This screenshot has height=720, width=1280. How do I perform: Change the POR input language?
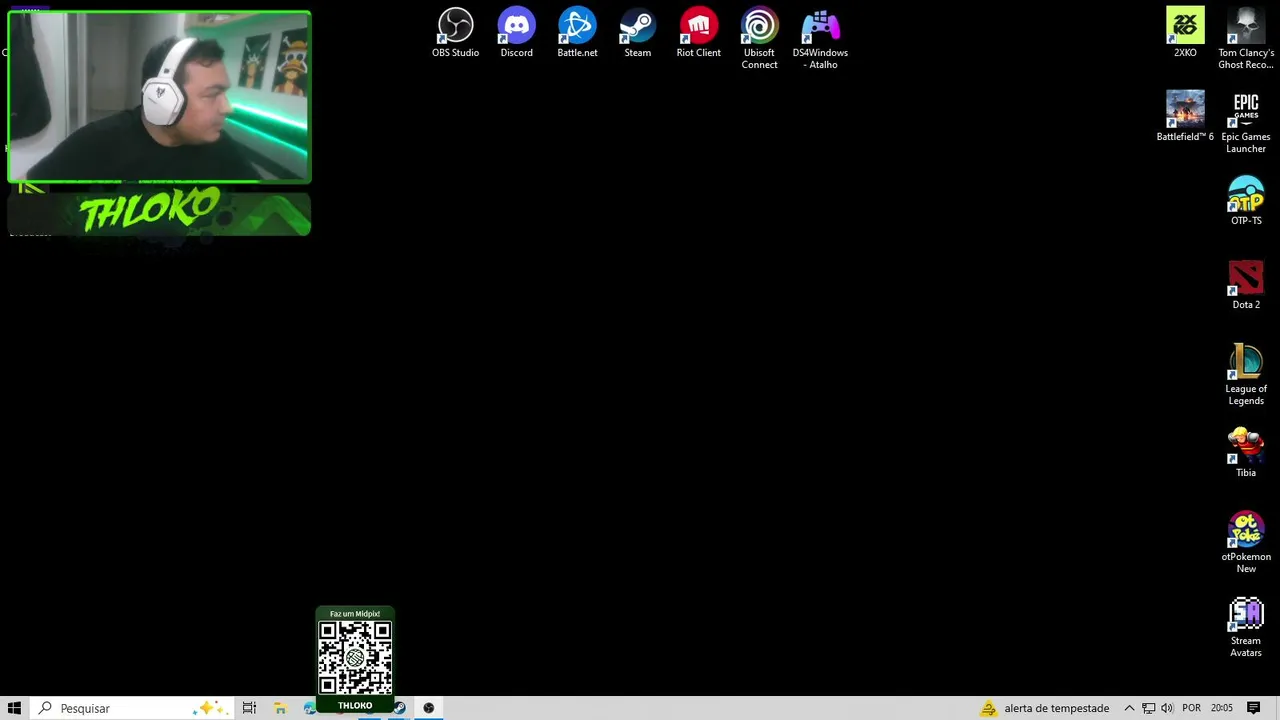[1191, 708]
